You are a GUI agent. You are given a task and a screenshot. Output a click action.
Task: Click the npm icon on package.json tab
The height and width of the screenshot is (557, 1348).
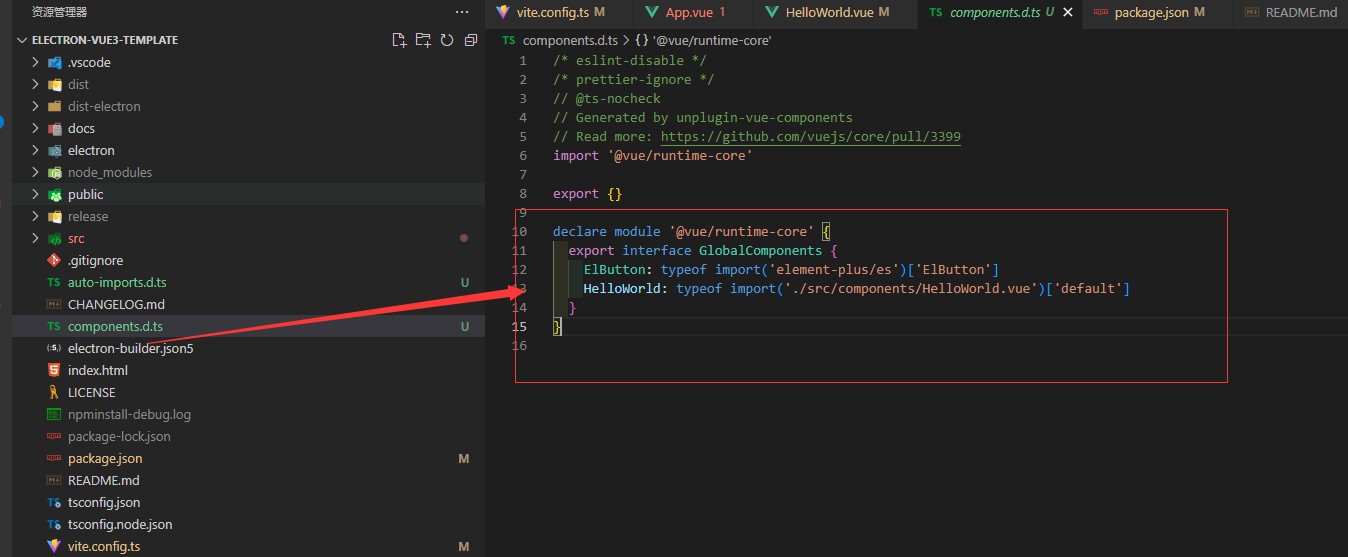[1101, 12]
